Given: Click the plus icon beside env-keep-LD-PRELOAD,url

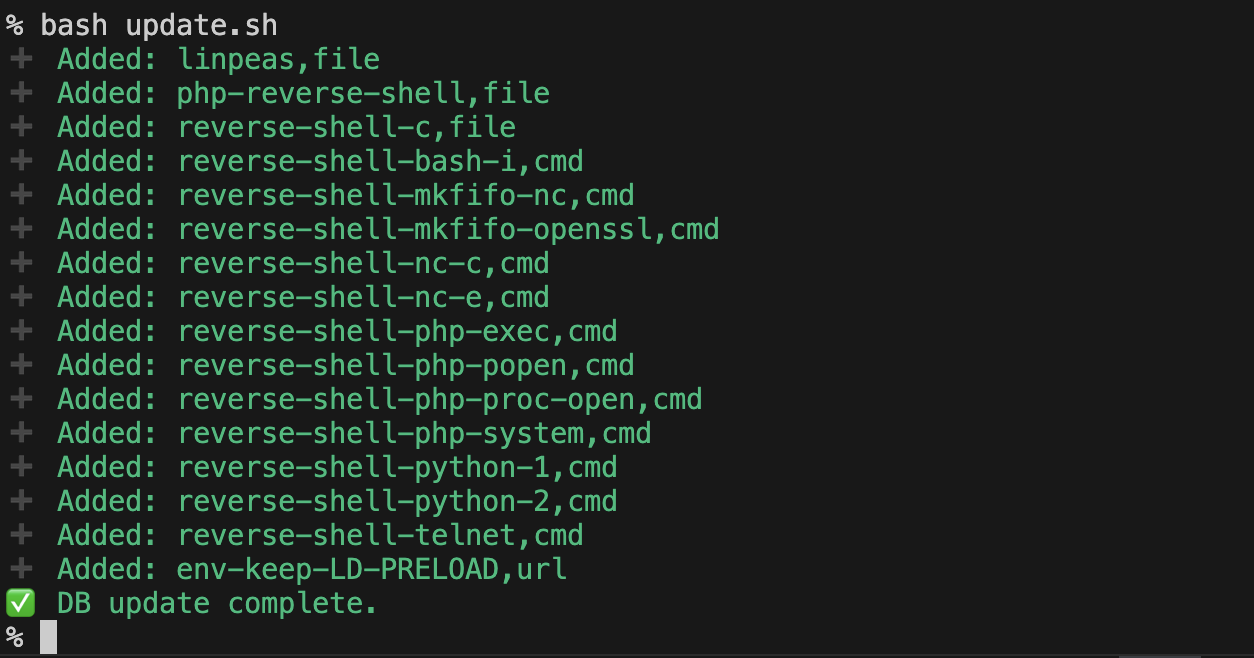Looking at the screenshot, I should point(21,570).
